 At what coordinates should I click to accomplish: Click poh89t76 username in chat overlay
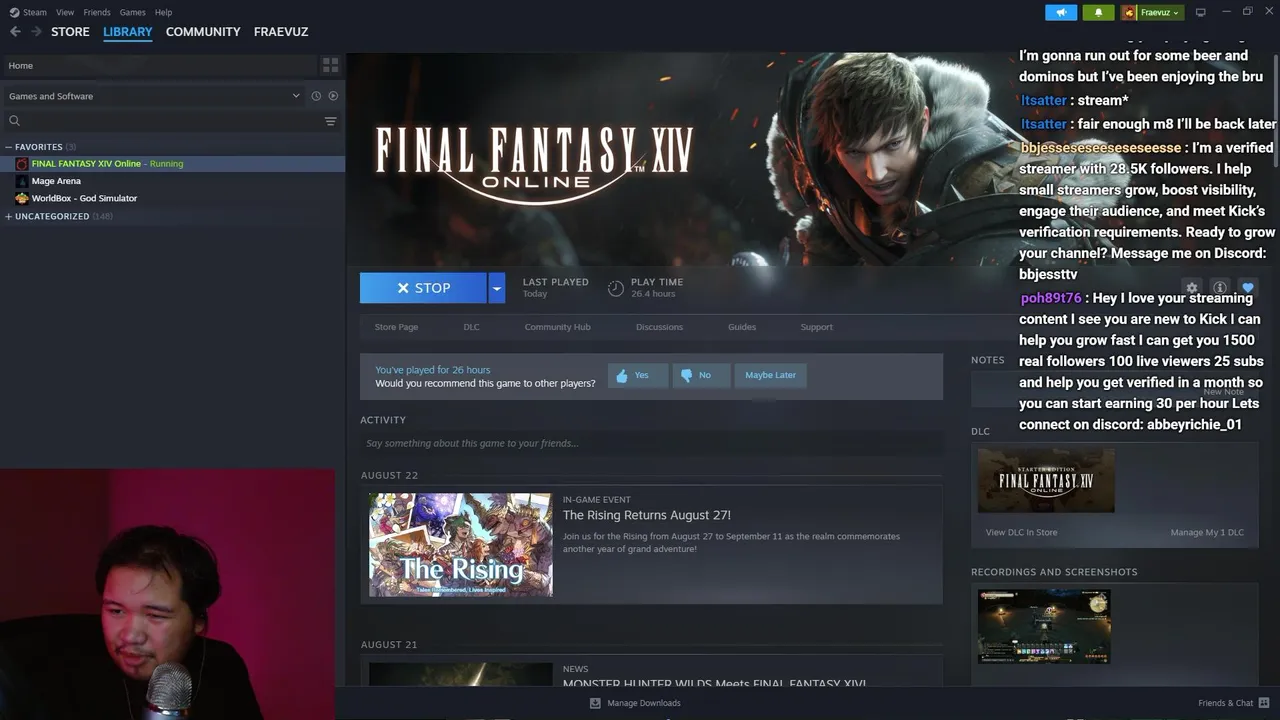click(x=1051, y=298)
